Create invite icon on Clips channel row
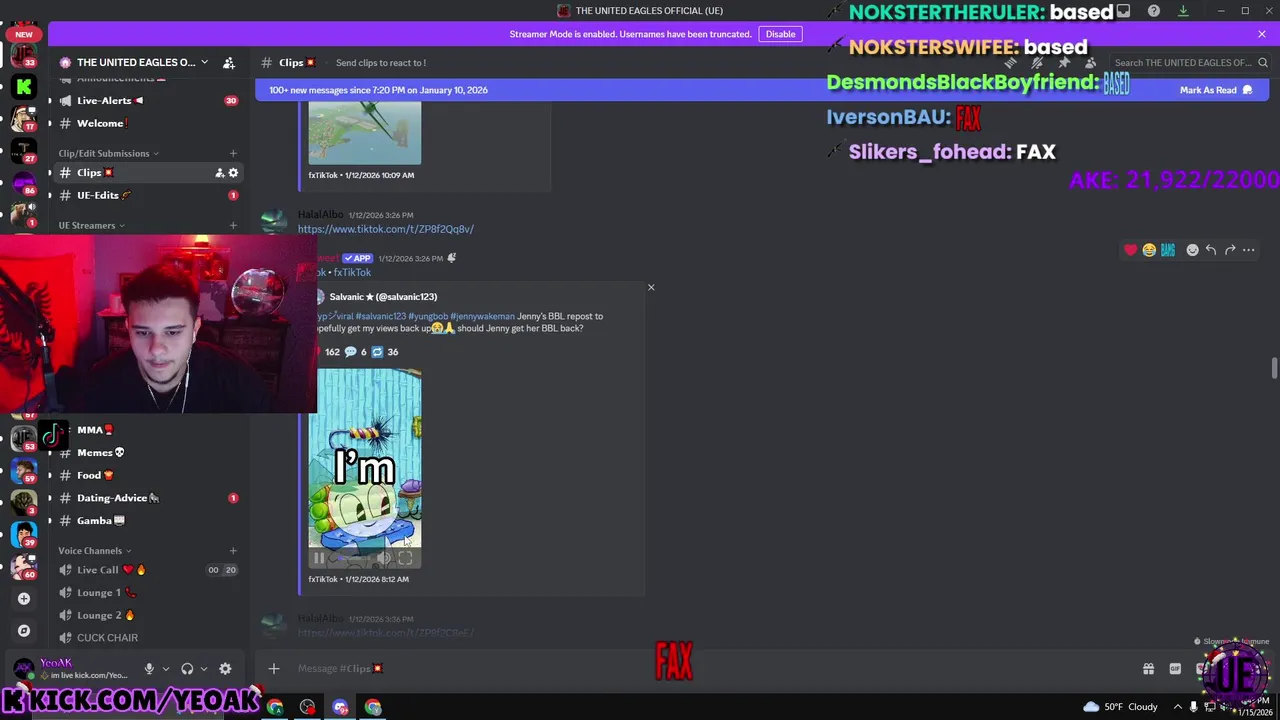1280x720 pixels. (x=219, y=173)
